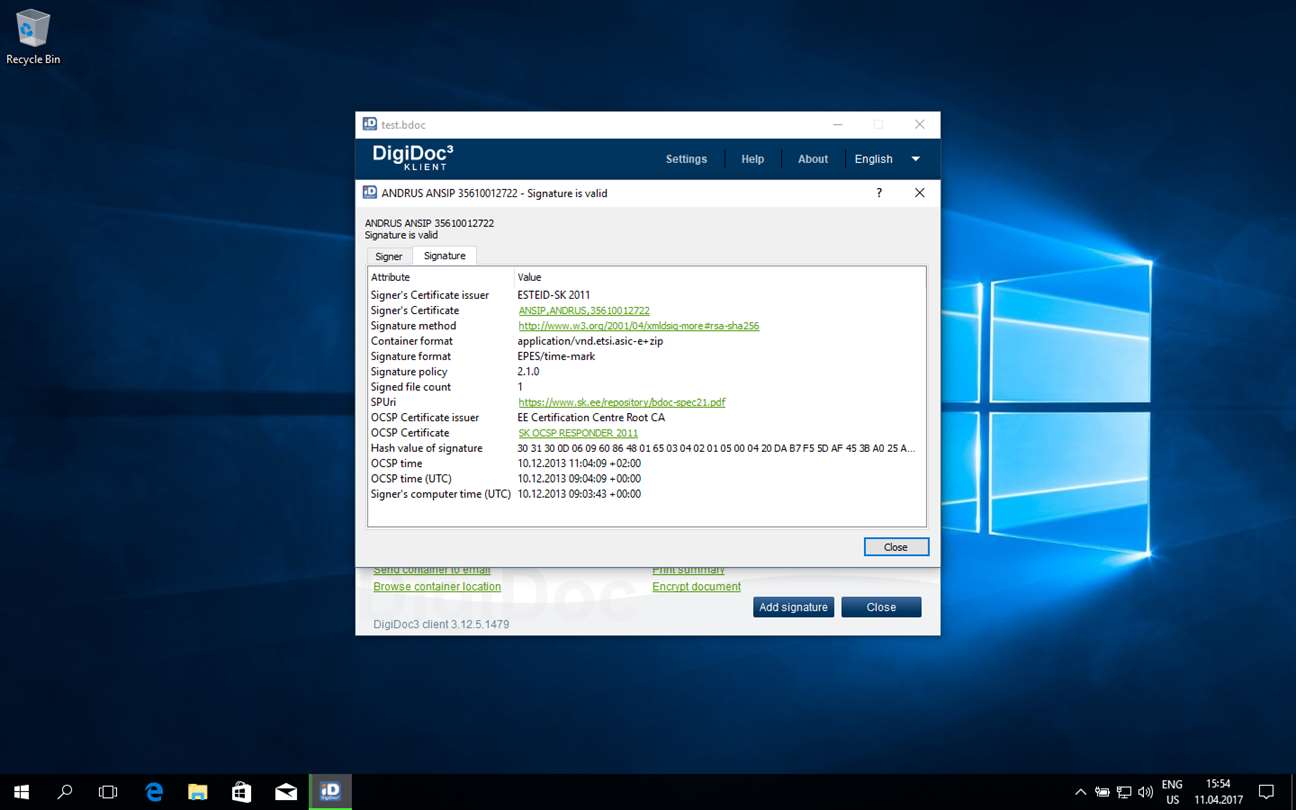Open taskbar search magnifier
This screenshot has width=1296, height=810.
pyautogui.click(x=65, y=792)
